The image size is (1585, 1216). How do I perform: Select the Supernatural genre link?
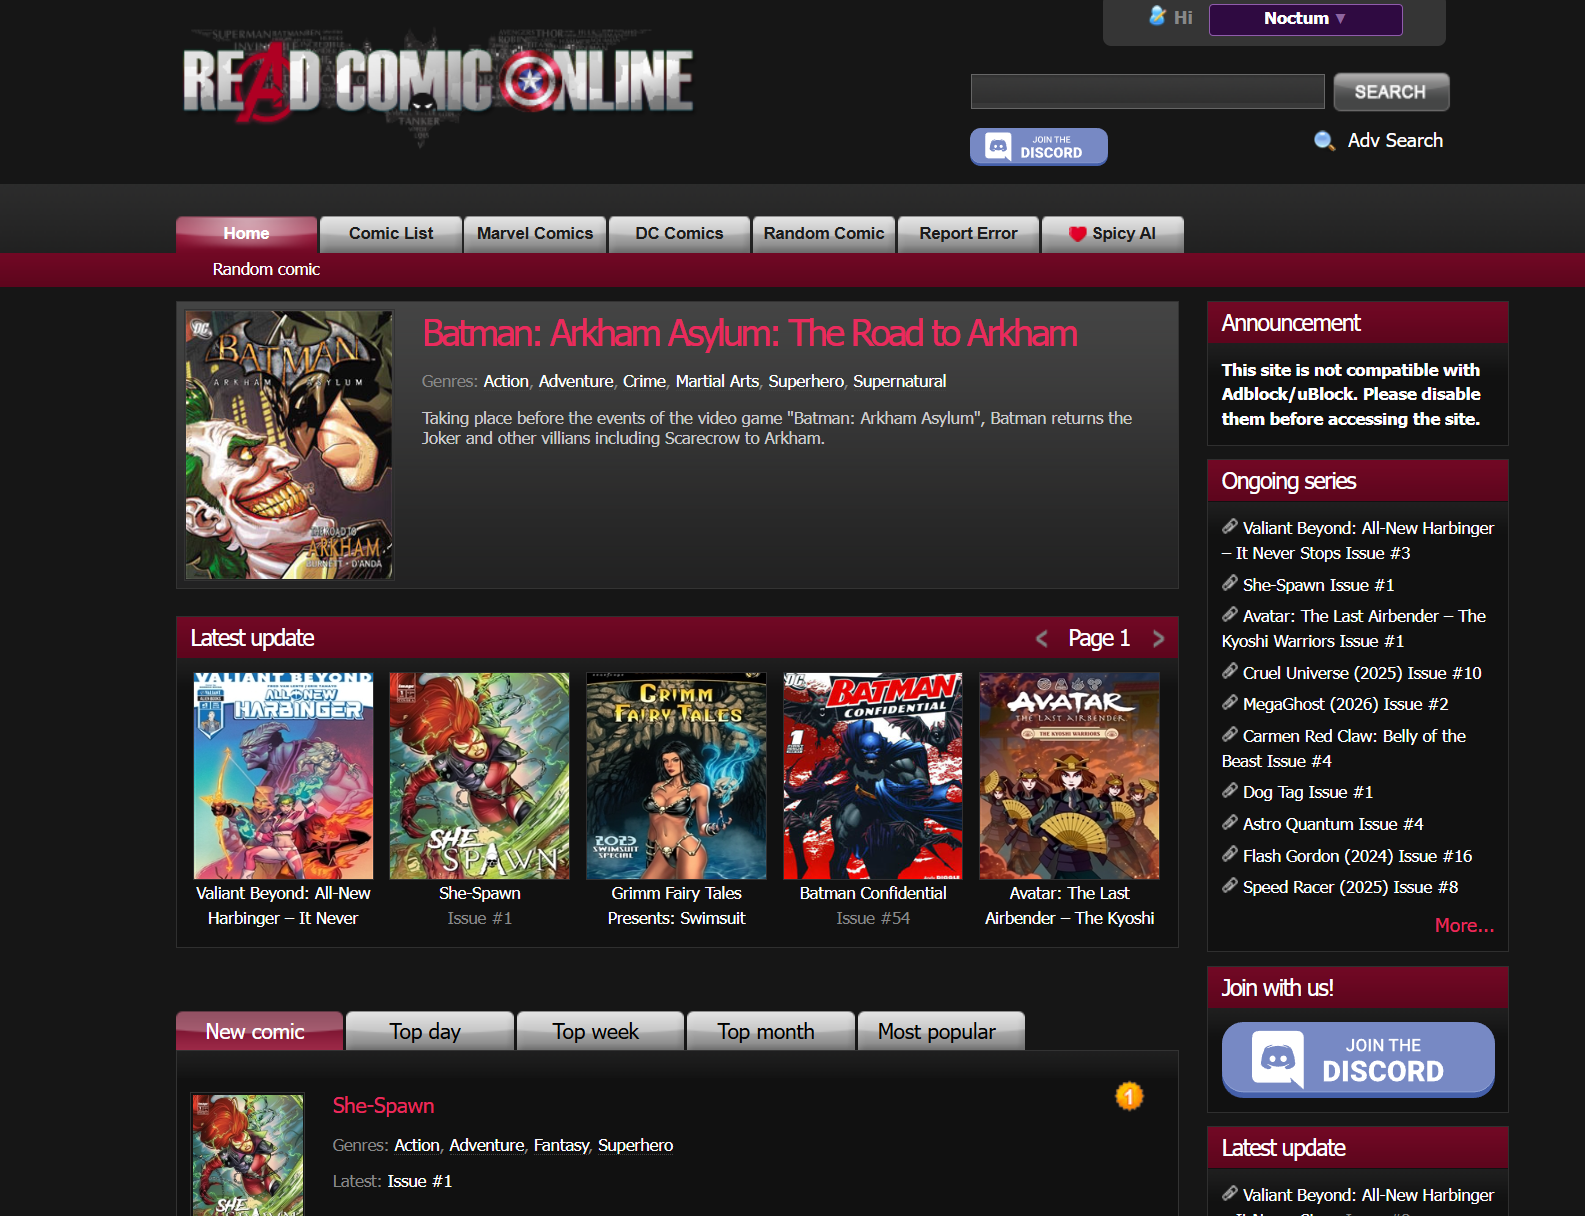[x=899, y=381]
